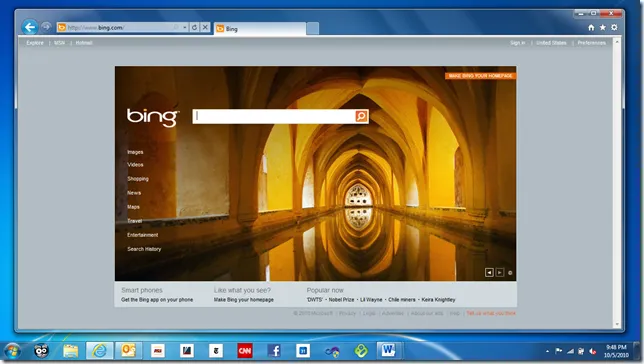The image size is (644, 364).
Task: Click the Bing logo
Action: tap(152, 117)
